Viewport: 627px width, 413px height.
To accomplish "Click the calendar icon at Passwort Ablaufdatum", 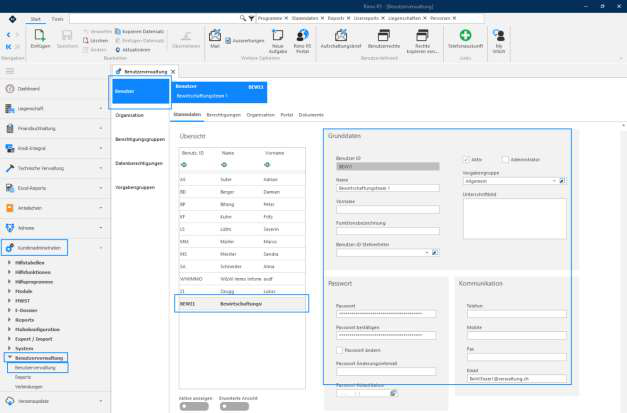I will click(x=393, y=393).
